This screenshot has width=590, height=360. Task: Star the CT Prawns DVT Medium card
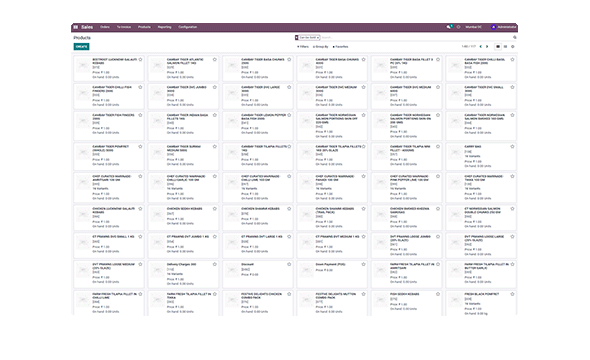click(x=363, y=237)
